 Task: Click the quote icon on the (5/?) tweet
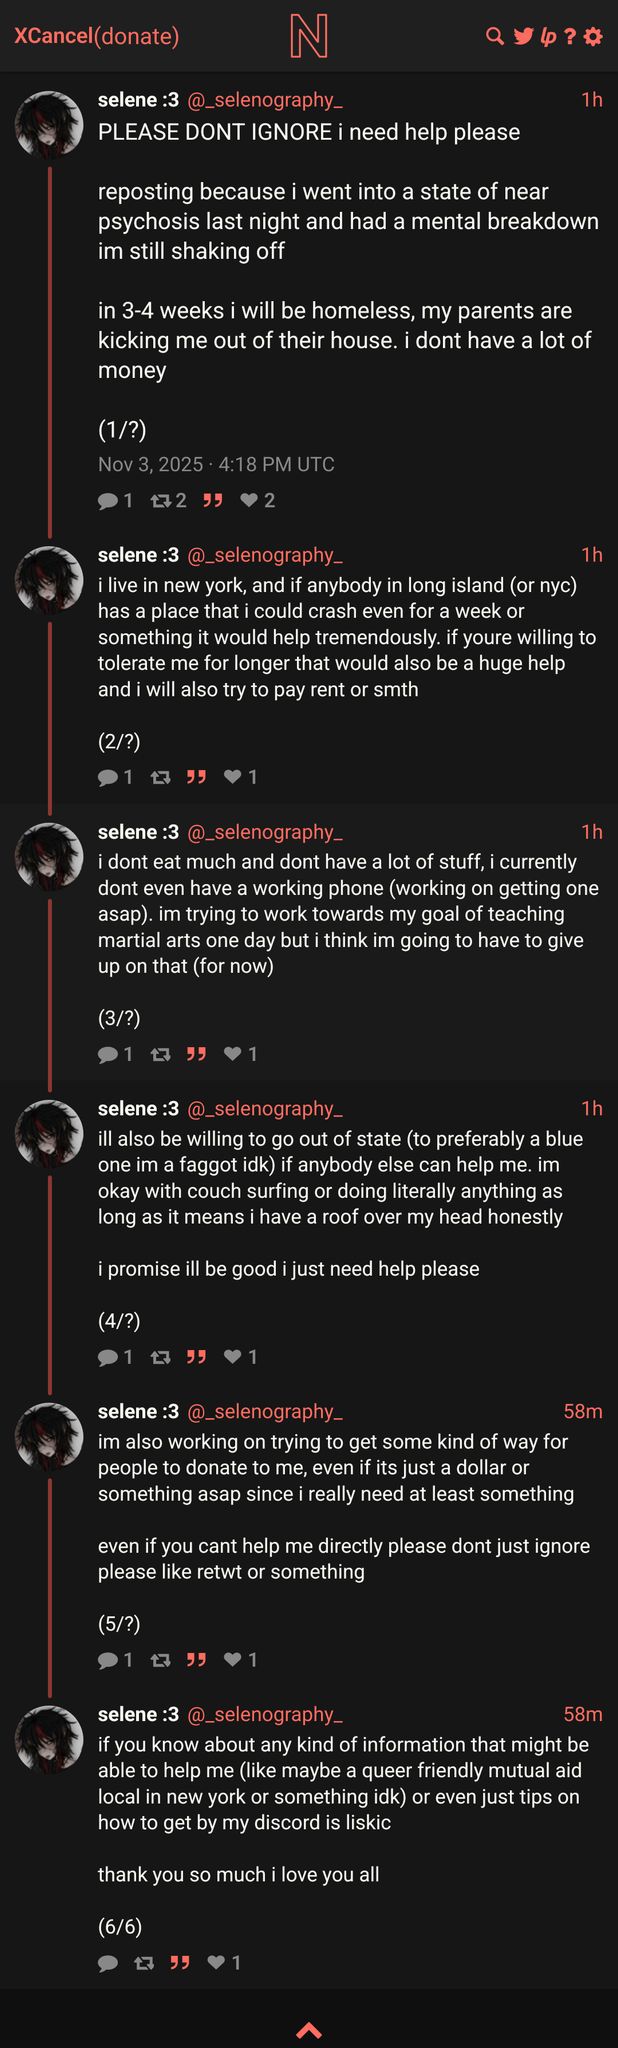pyautogui.click(x=197, y=1659)
